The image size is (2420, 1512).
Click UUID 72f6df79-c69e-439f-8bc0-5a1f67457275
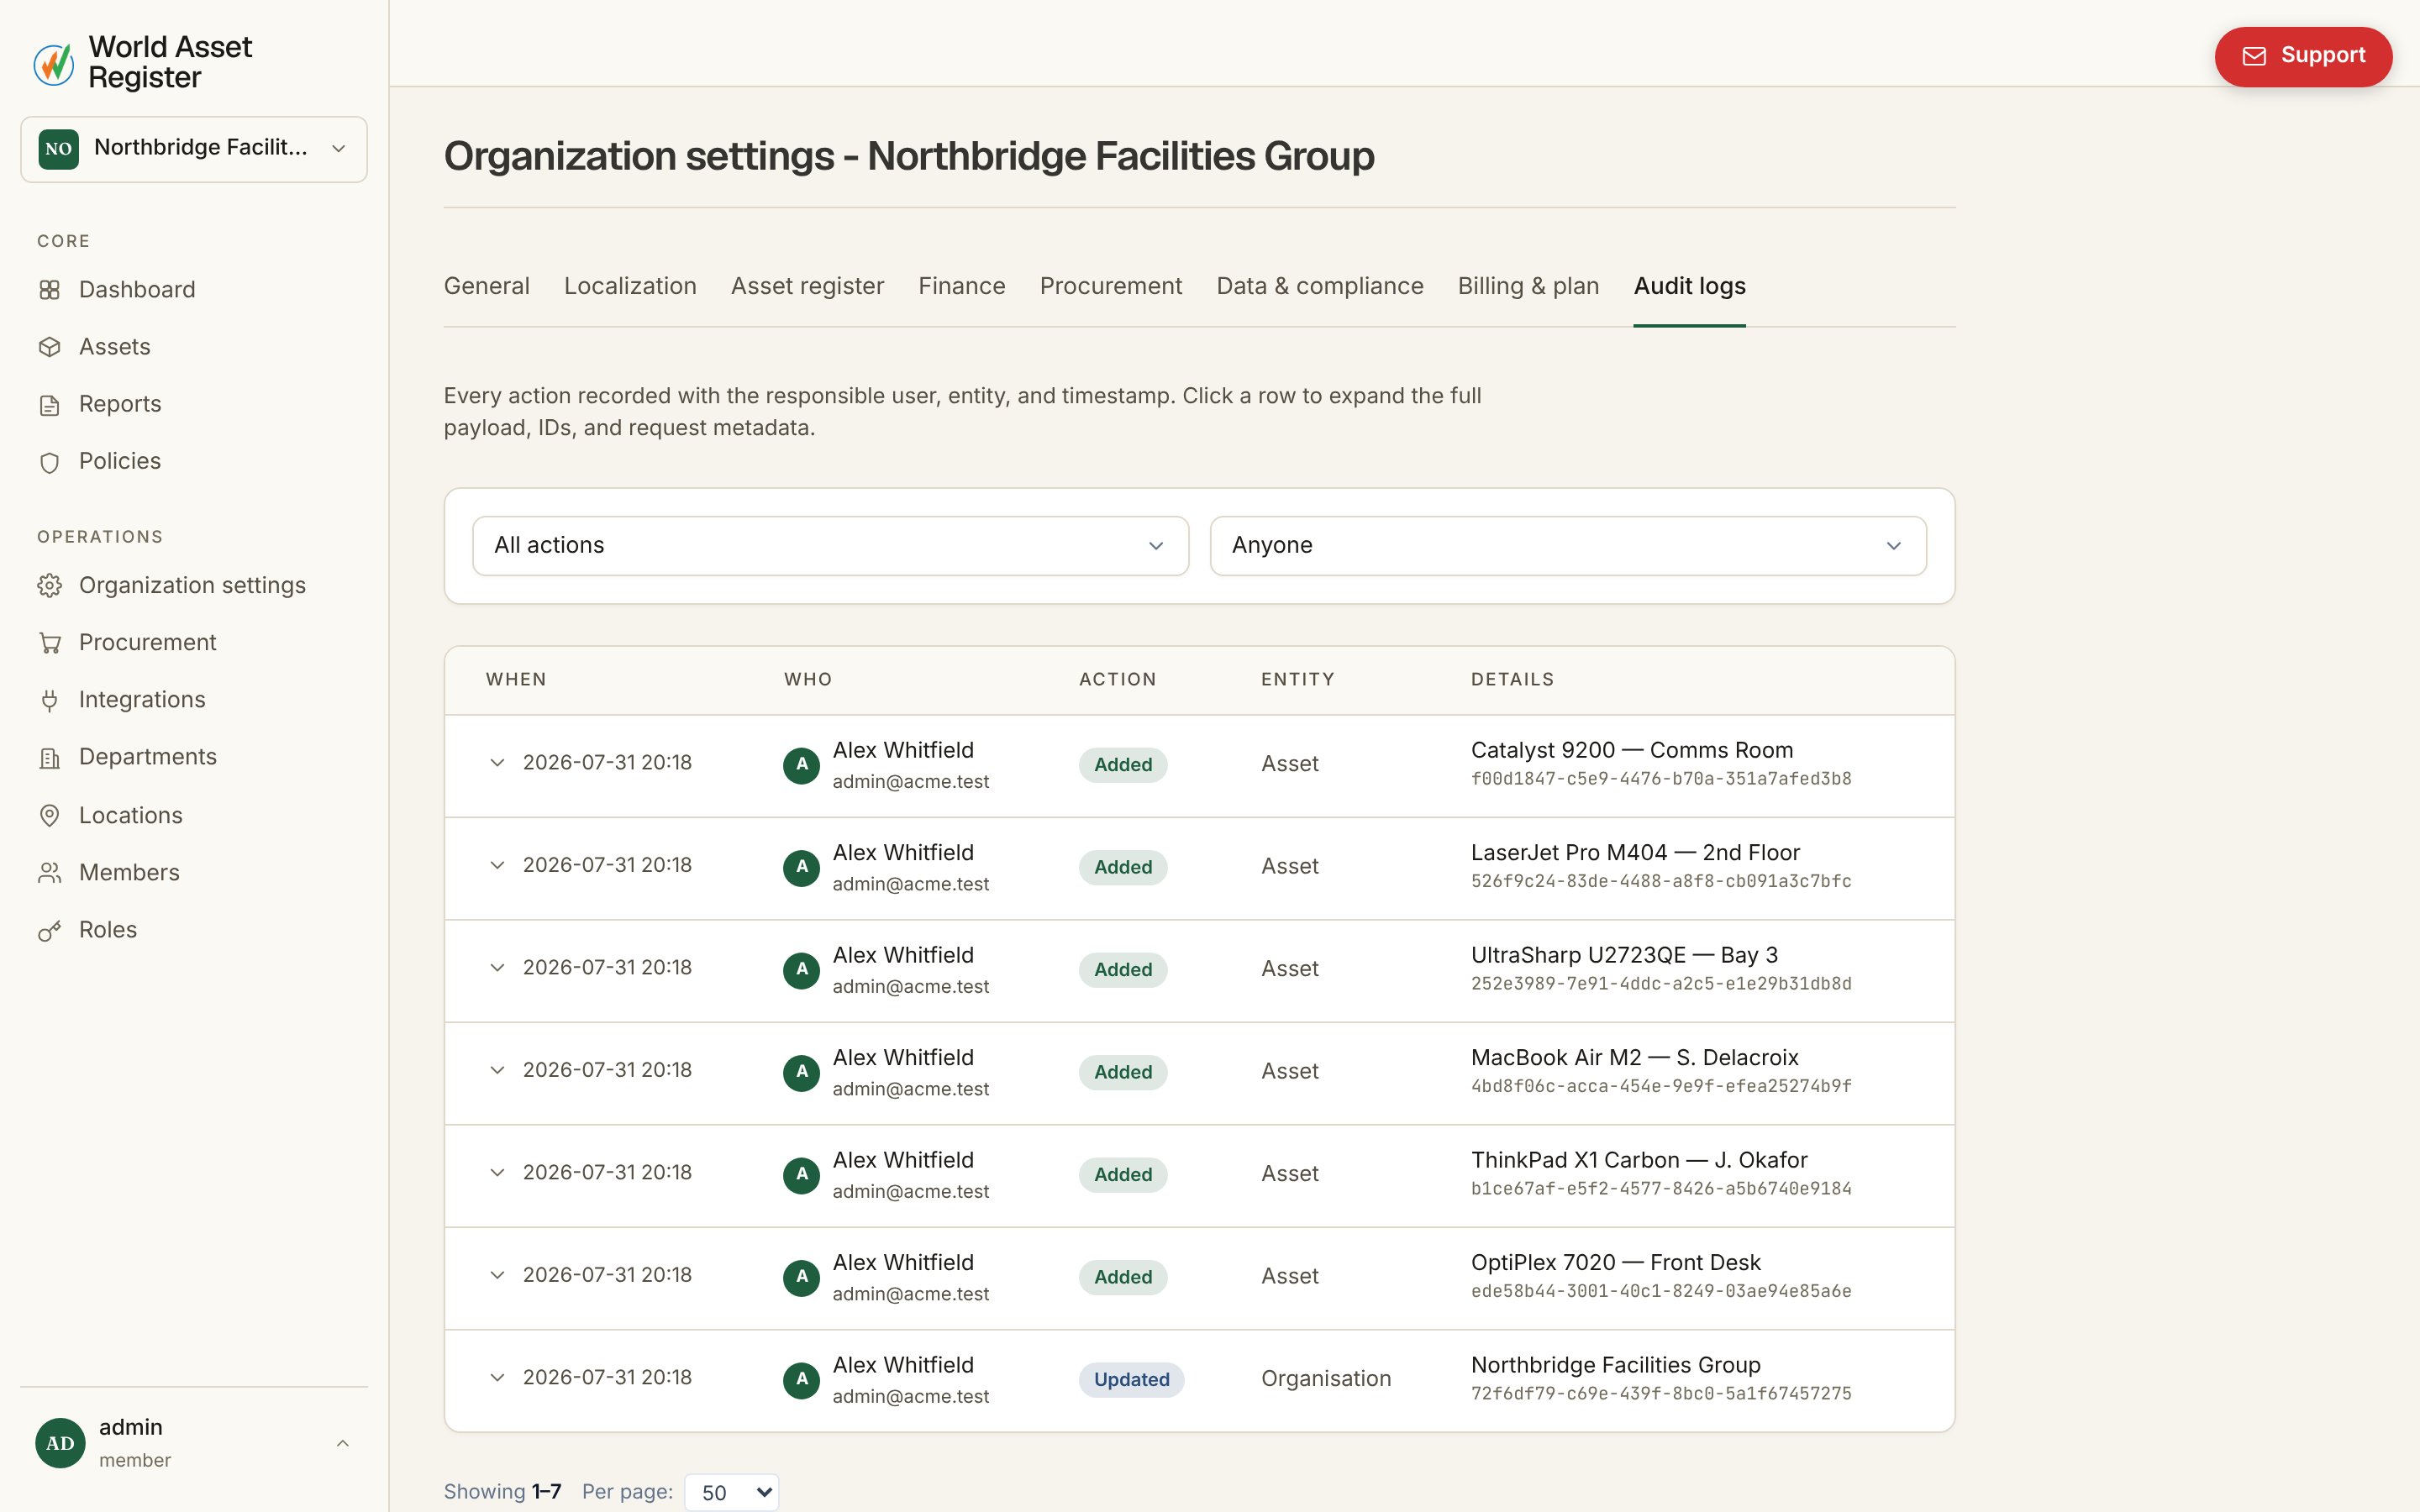pos(1661,1394)
